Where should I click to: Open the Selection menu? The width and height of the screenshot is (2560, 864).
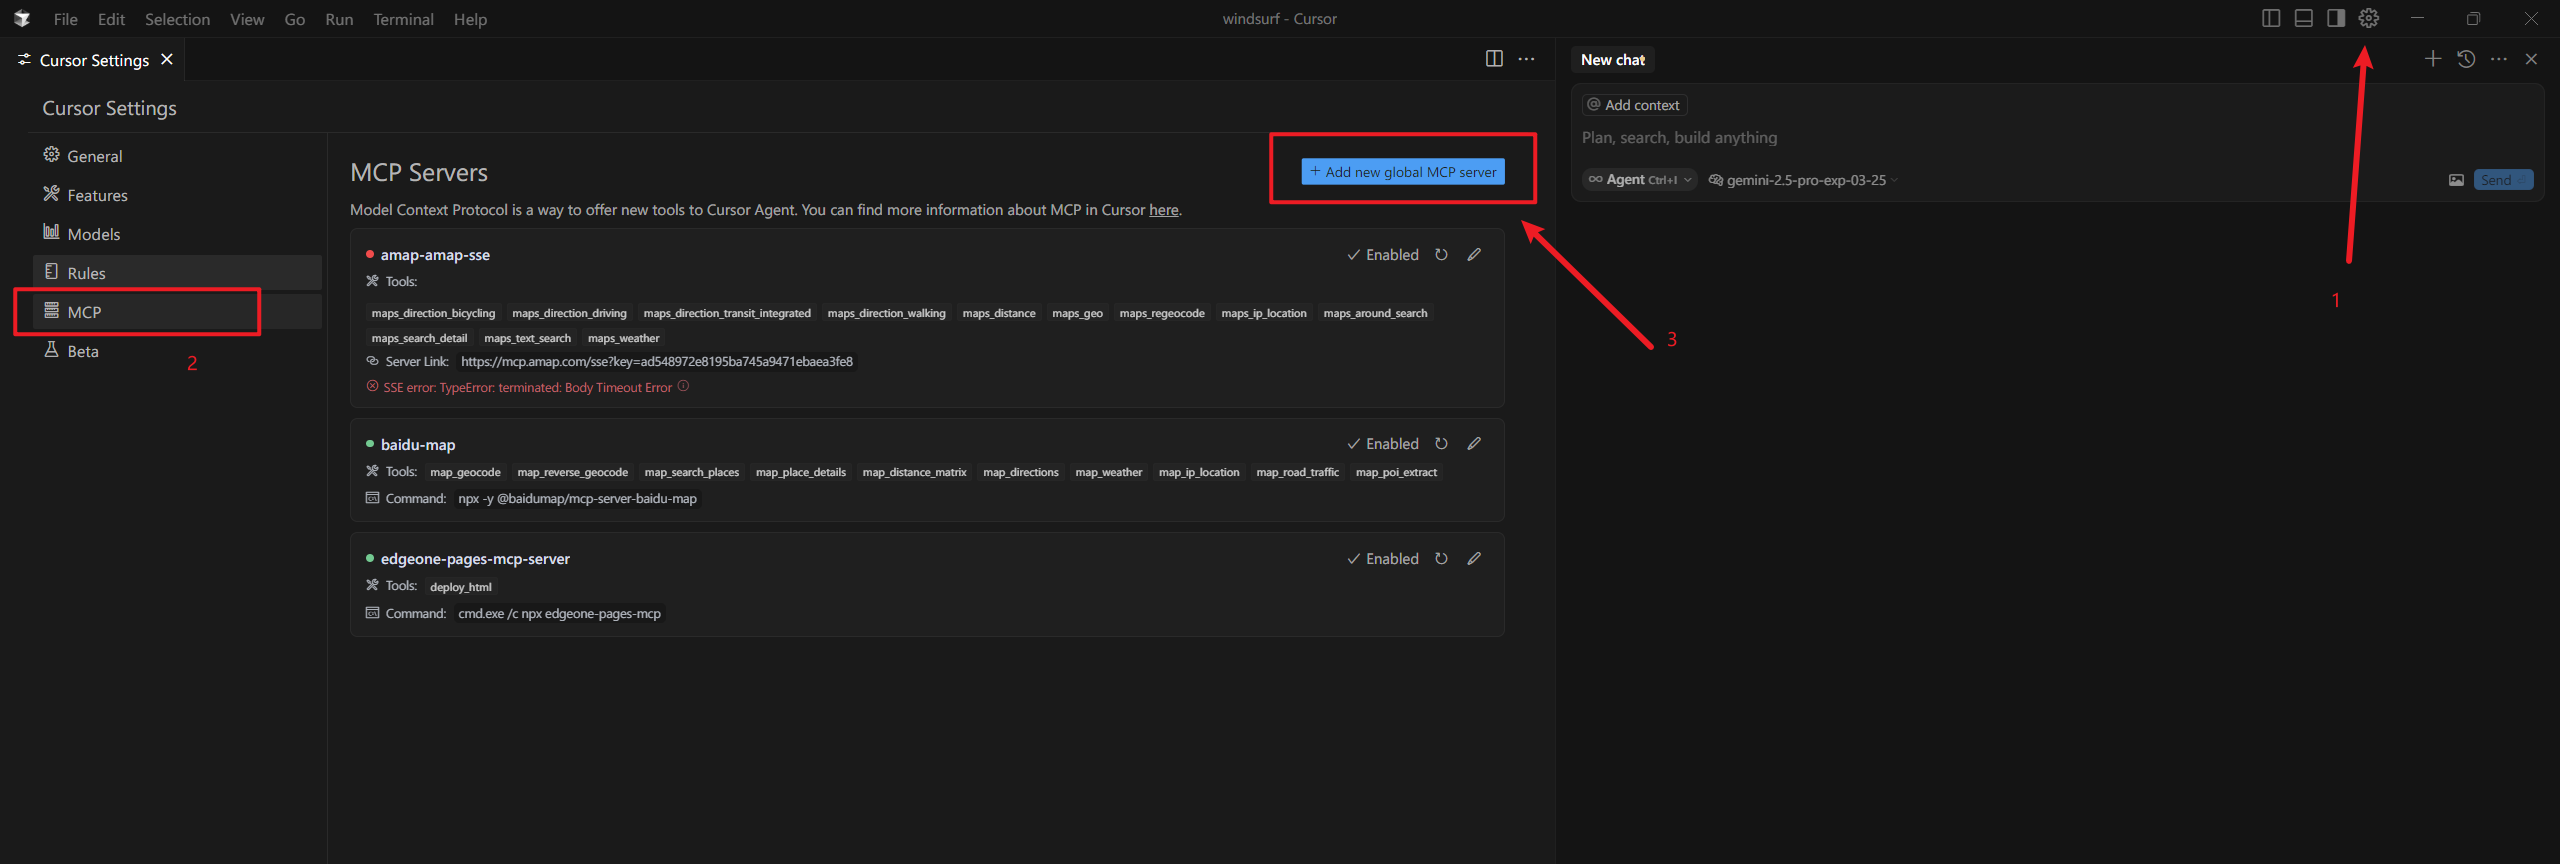pos(177,19)
